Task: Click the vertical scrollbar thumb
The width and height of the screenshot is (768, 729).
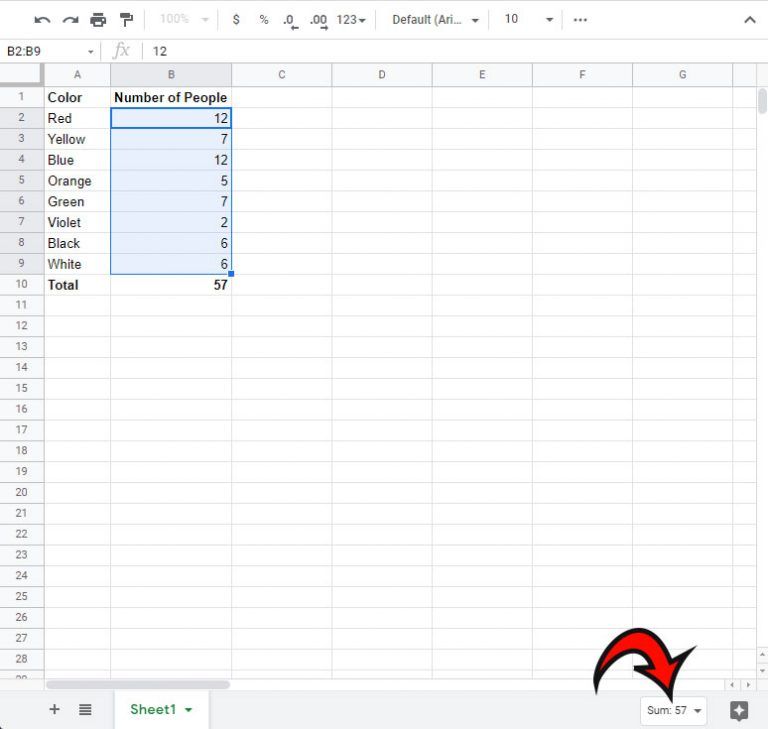Action: coord(762,101)
